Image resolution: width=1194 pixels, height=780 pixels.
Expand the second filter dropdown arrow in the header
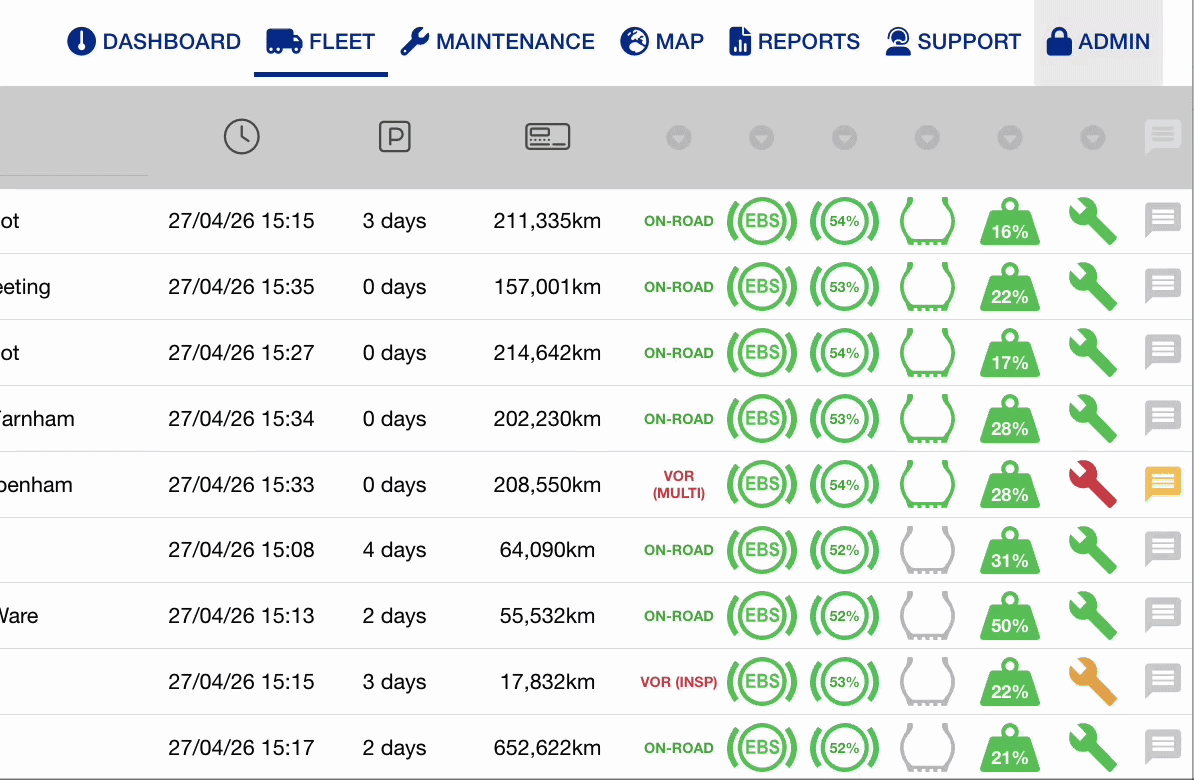pos(761,138)
